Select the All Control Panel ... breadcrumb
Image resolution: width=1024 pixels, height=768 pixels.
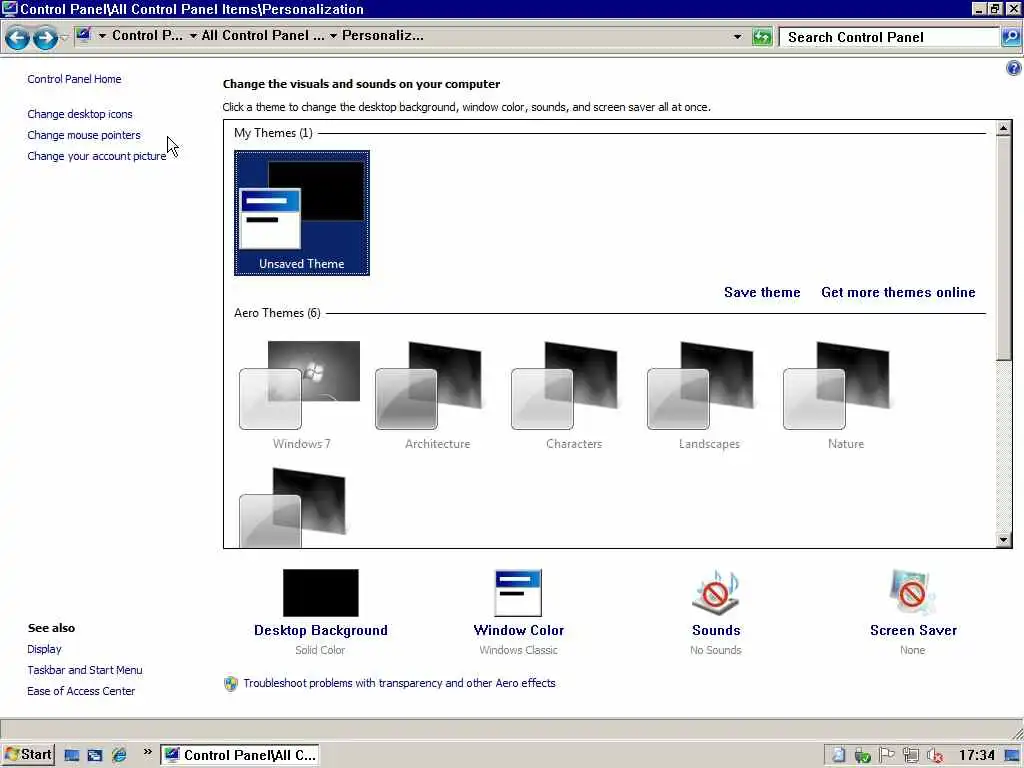(263, 35)
